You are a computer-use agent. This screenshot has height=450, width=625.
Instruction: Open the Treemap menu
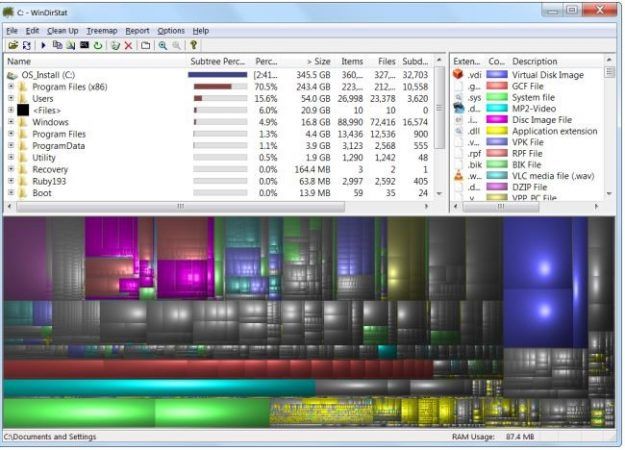(102, 31)
